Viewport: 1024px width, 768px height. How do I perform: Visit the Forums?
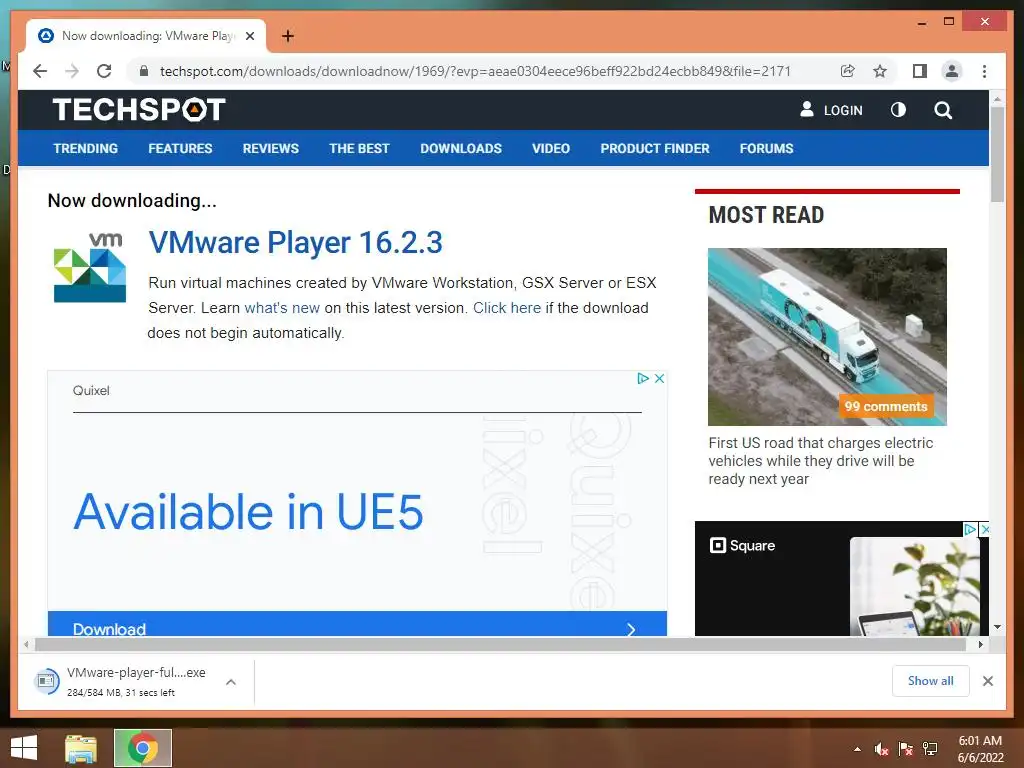[767, 148]
